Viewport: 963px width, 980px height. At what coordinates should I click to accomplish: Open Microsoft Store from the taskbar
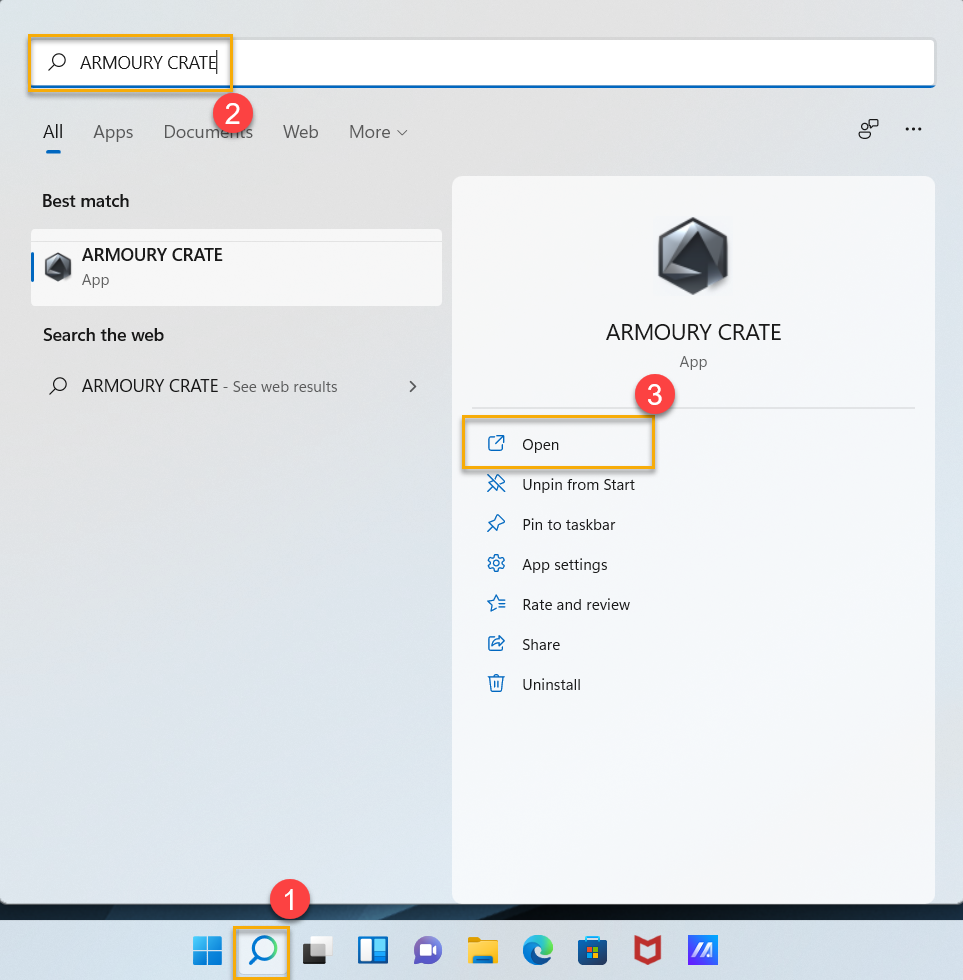coord(592,950)
